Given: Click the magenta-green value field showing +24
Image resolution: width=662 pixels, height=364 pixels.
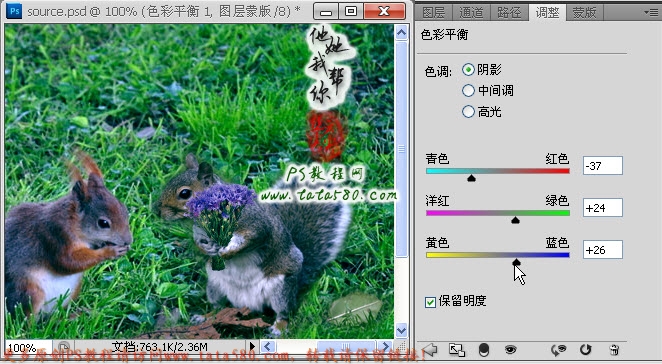Looking at the screenshot, I should click(x=602, y=208).
